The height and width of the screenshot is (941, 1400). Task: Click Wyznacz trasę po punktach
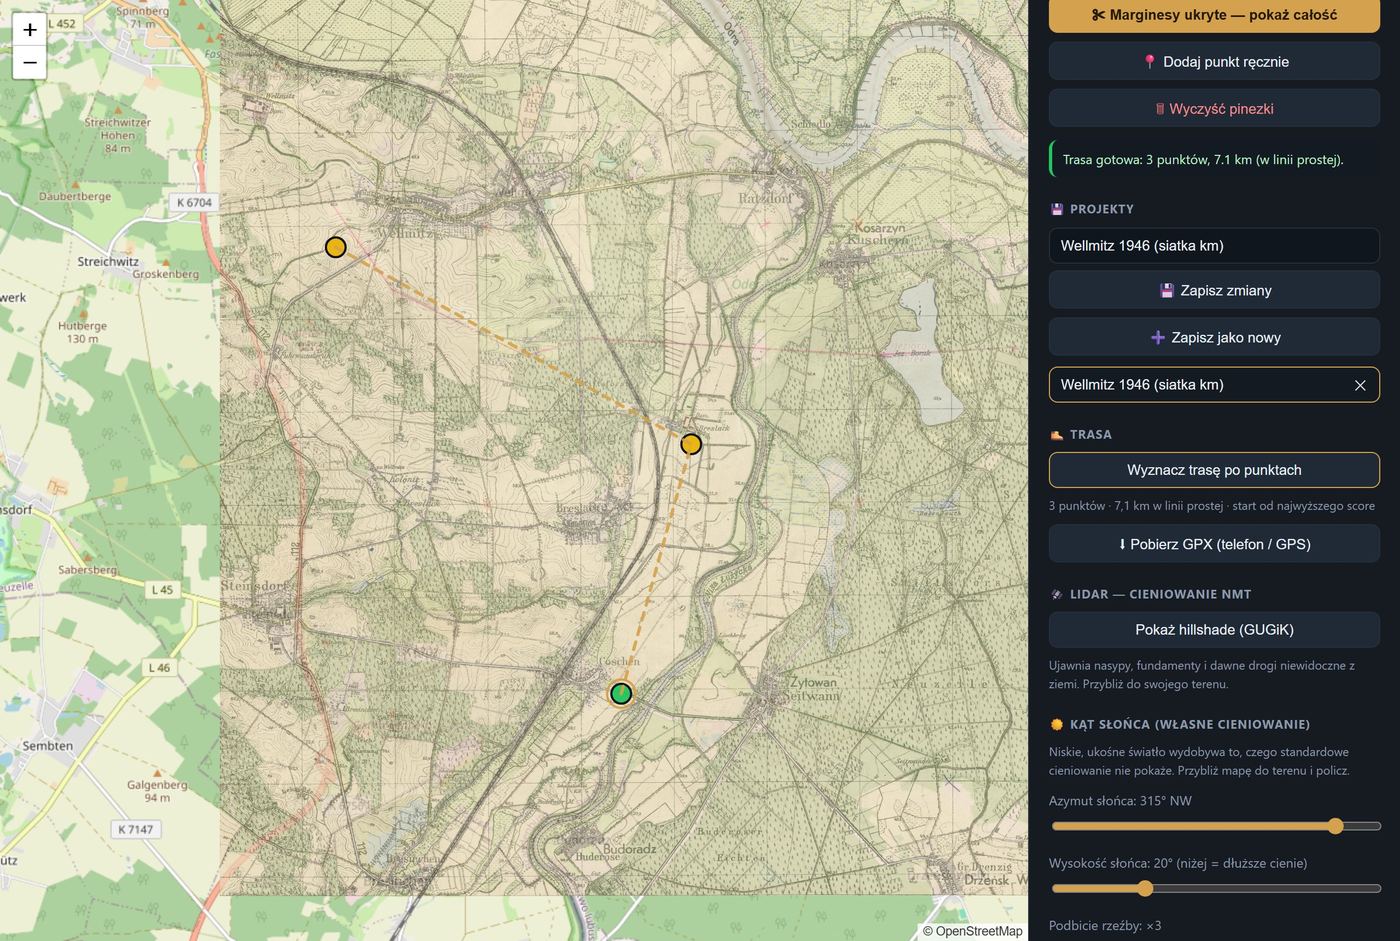[1214, 470]
